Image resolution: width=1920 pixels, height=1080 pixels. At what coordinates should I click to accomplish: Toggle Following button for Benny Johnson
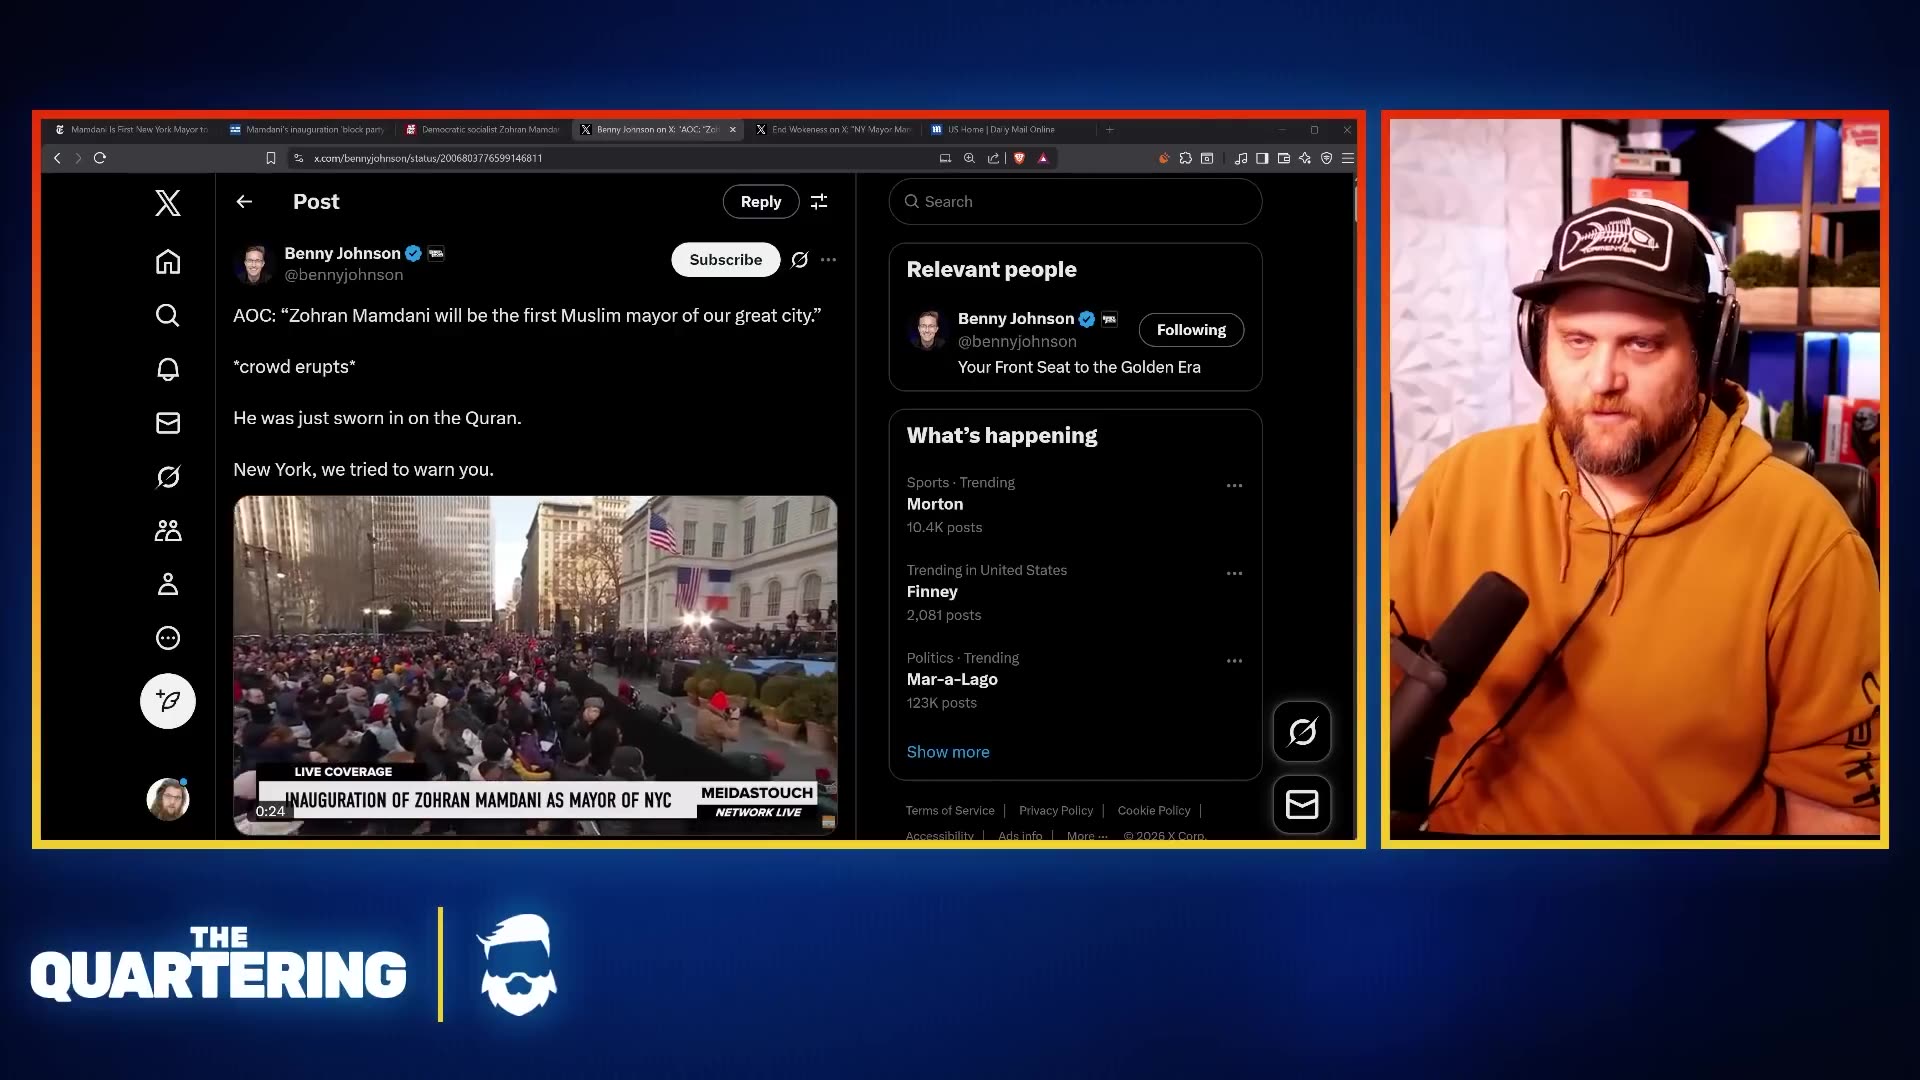click(1191, 330)
